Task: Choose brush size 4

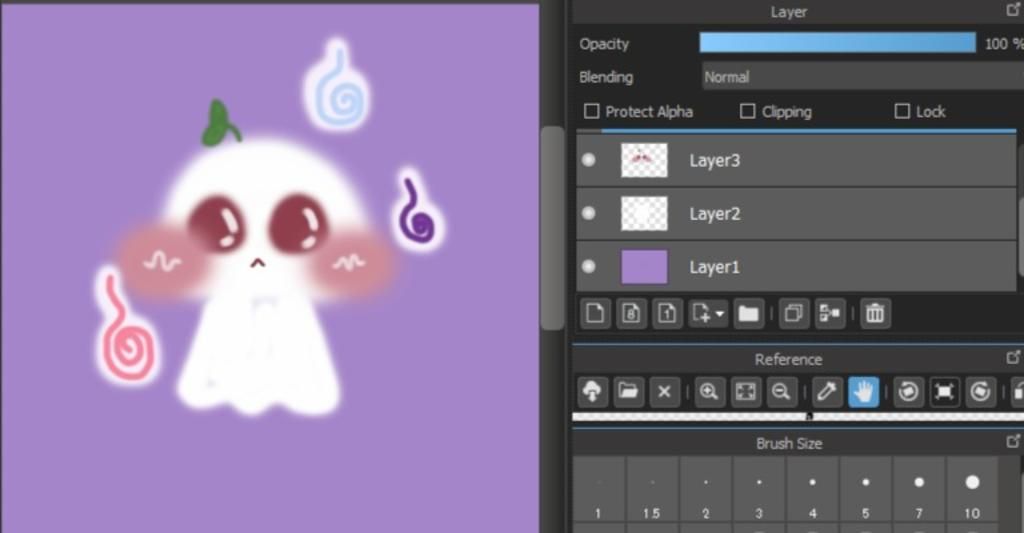Action: click(813, 490)
